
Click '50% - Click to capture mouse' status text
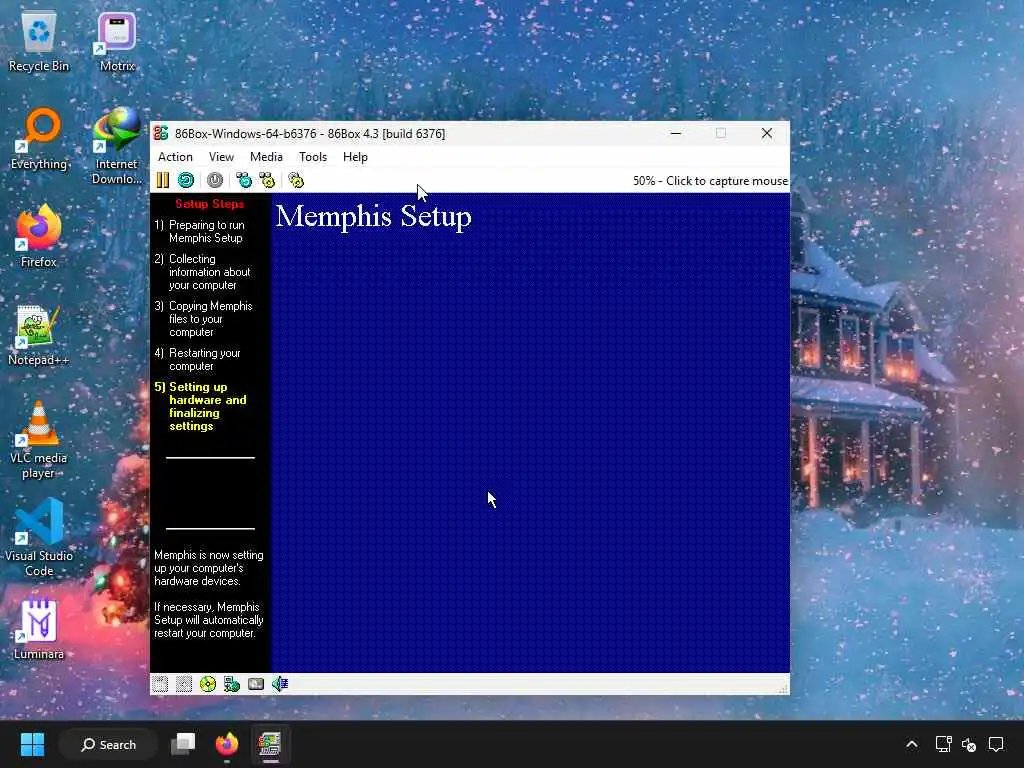710,181
